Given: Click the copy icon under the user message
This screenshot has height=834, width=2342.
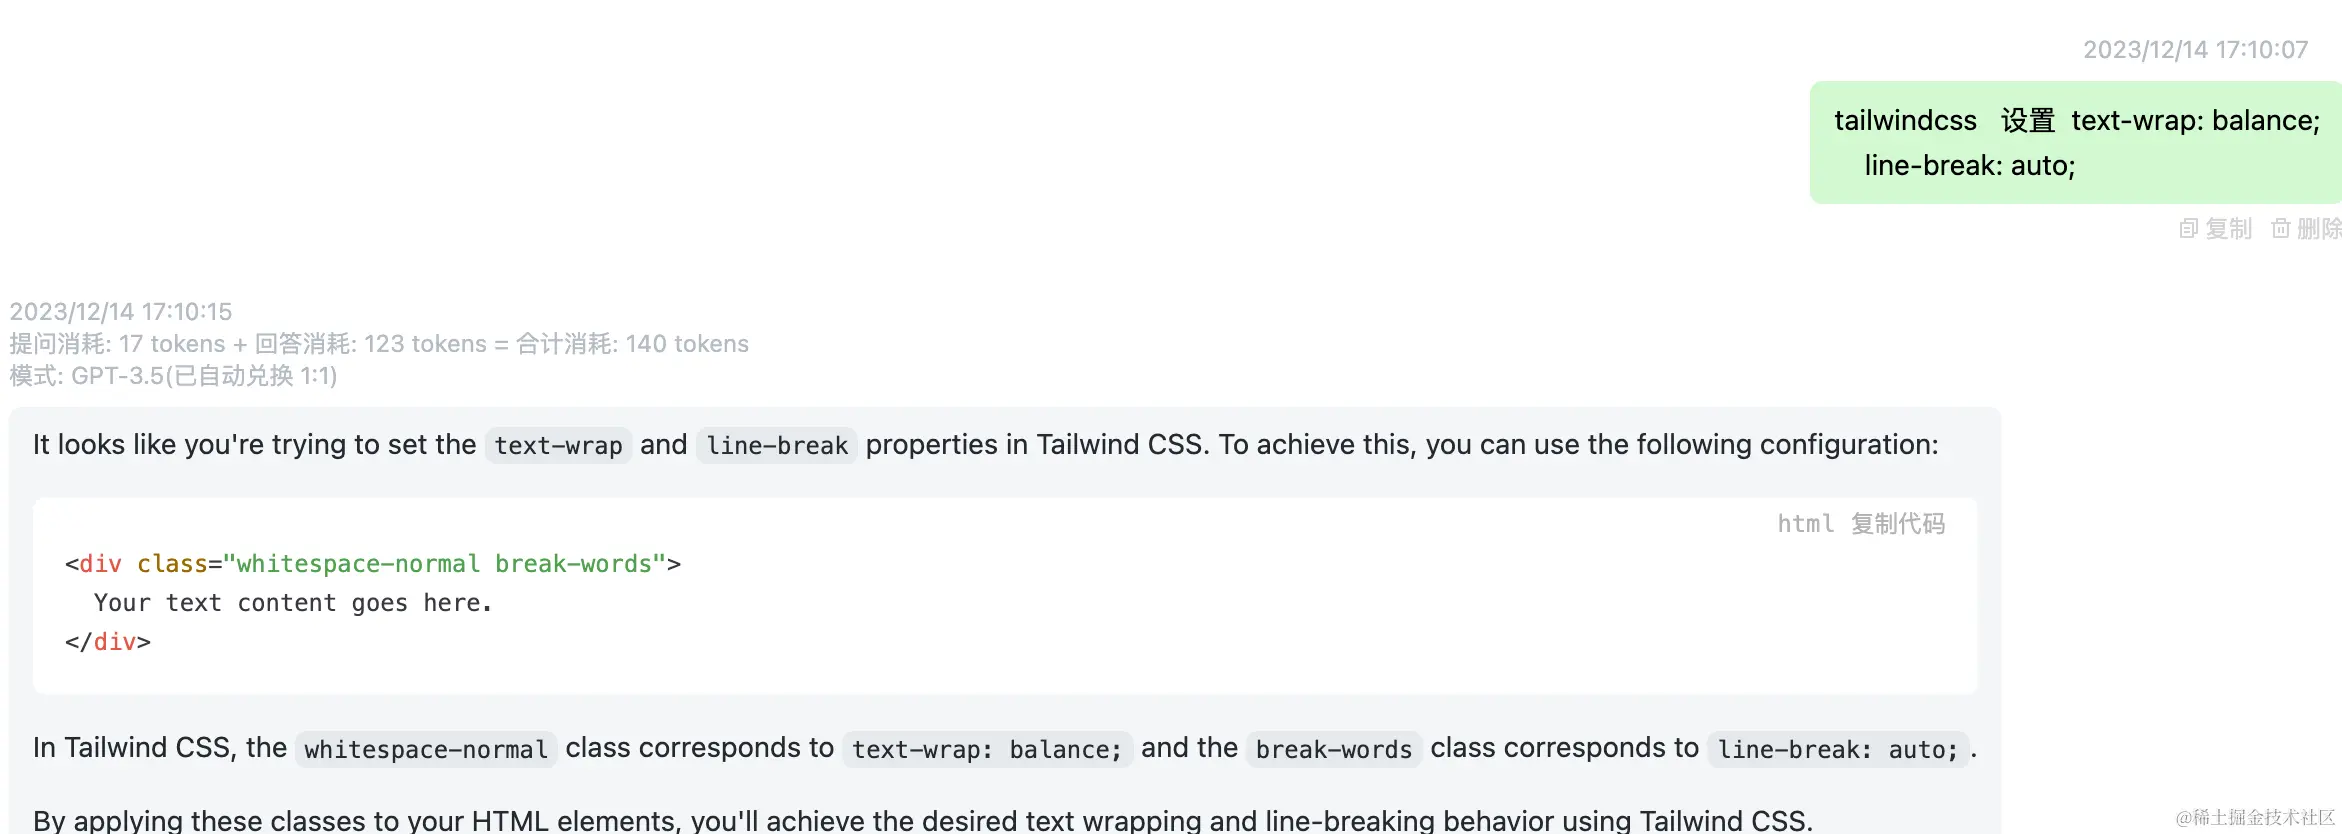Looking at the screenshot, I should tap(2188, 229).
